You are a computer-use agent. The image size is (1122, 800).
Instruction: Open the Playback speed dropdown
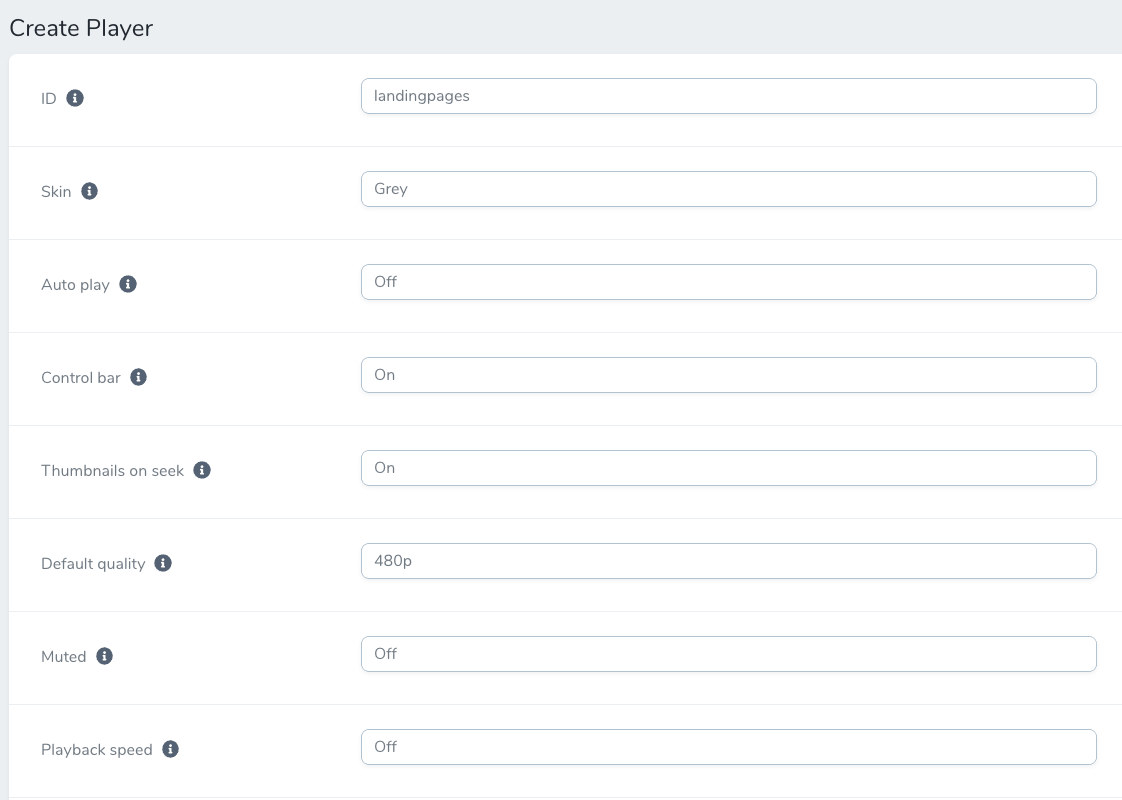tap(728, 747)
